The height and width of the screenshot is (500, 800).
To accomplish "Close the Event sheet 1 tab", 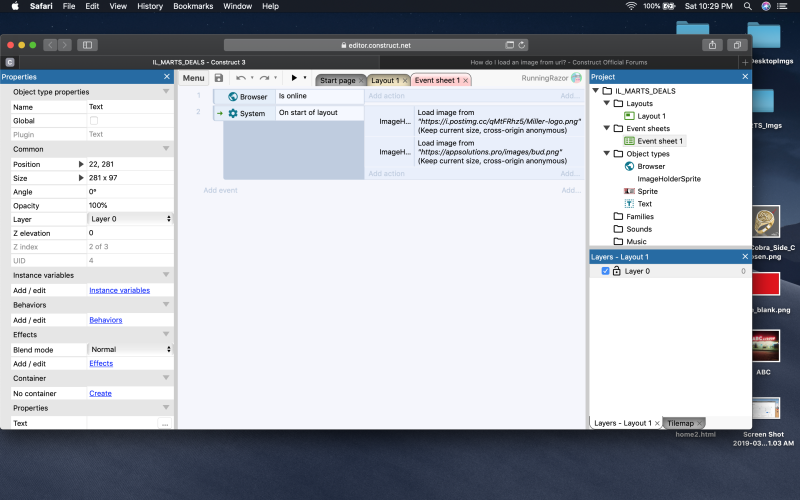I will [465, 80].
